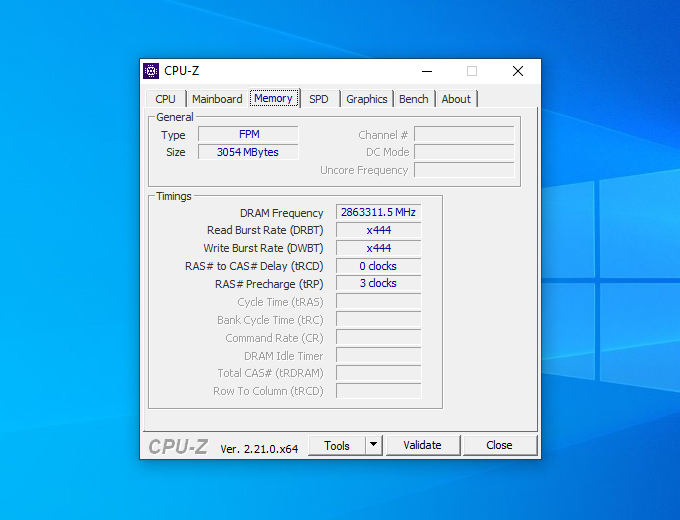
Task: Click the DRAM Frequency value field
Action: click(379, 212)
